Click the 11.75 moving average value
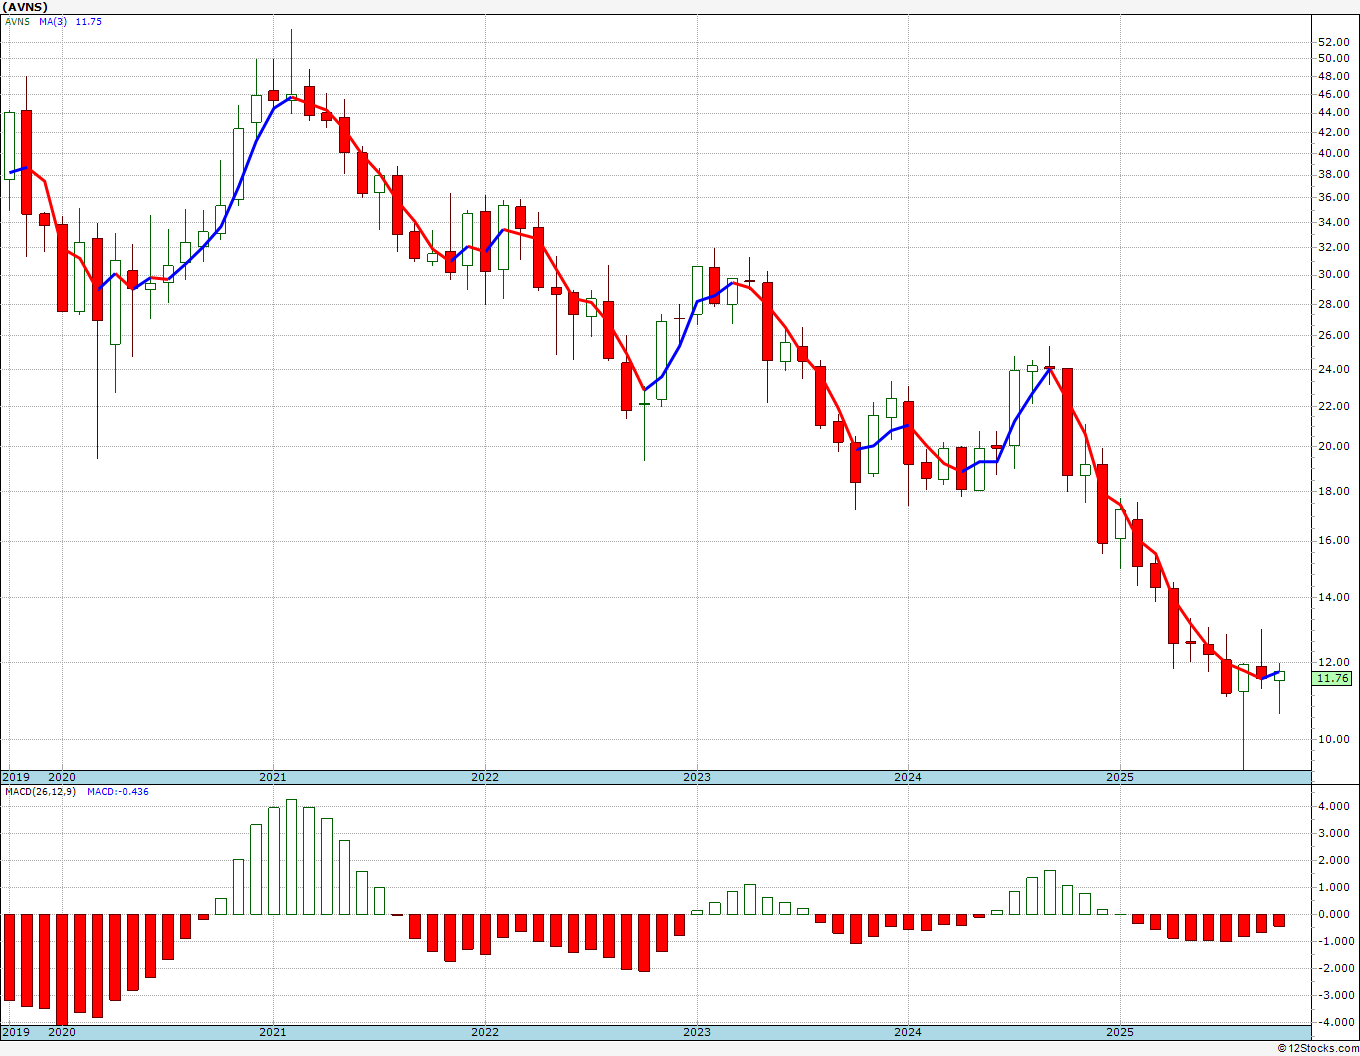1360x1056 pixels. coord(88,22)
